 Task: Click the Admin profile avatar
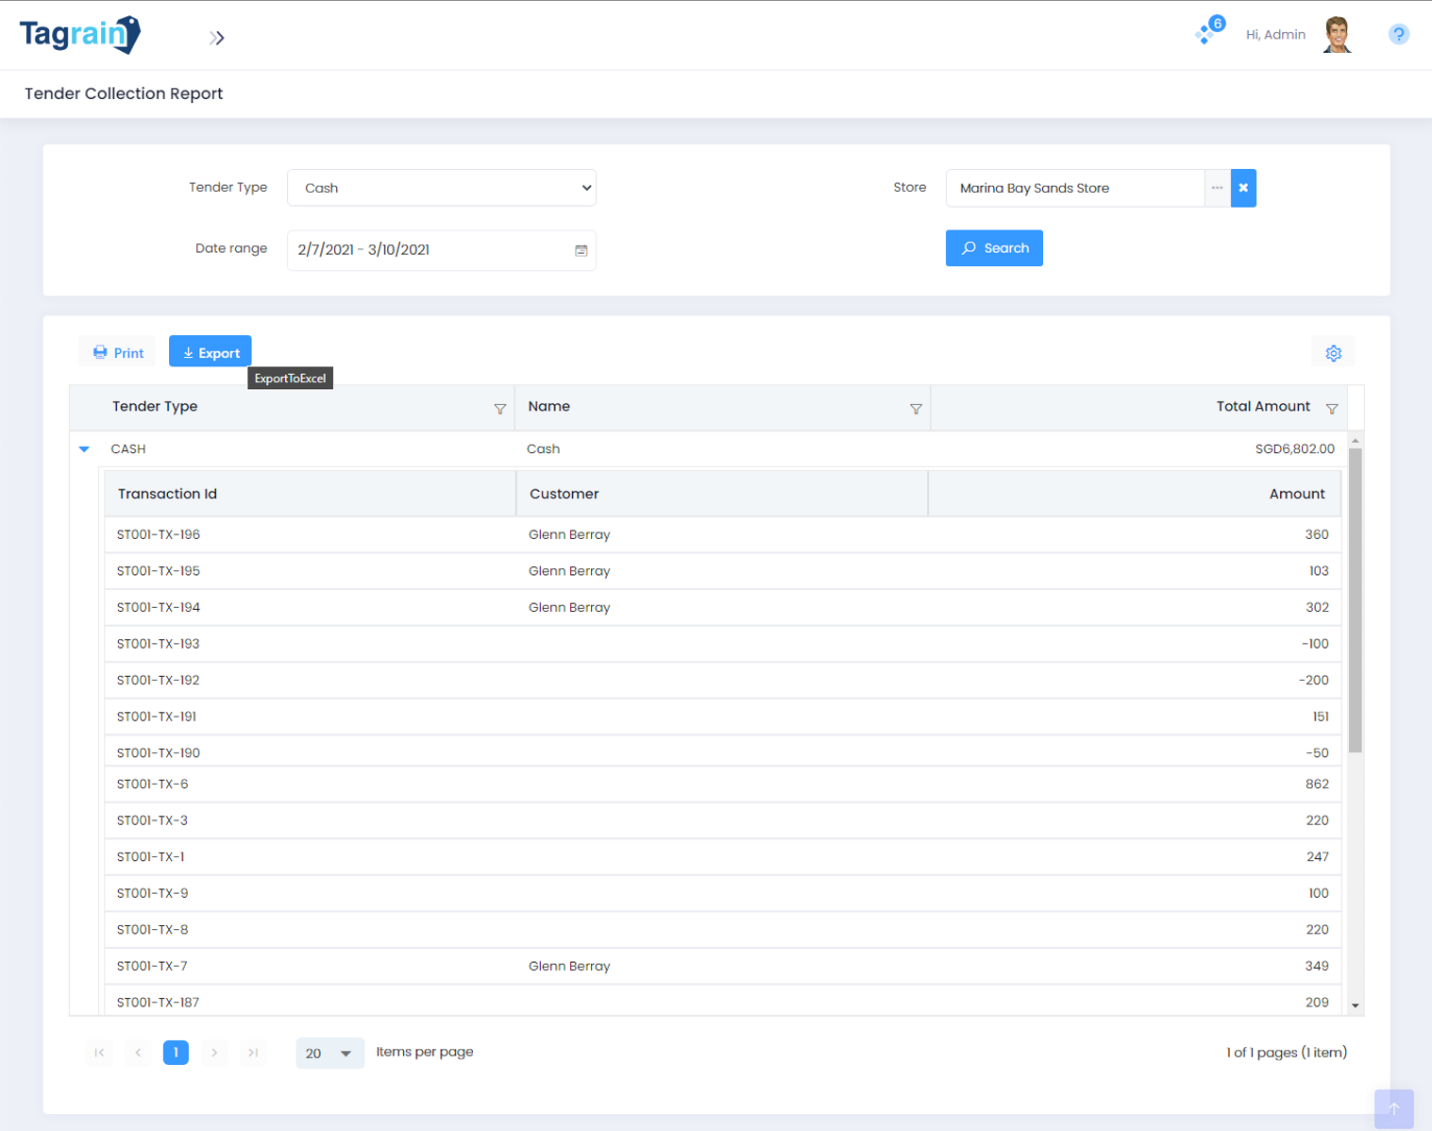tap(1337, 35)
